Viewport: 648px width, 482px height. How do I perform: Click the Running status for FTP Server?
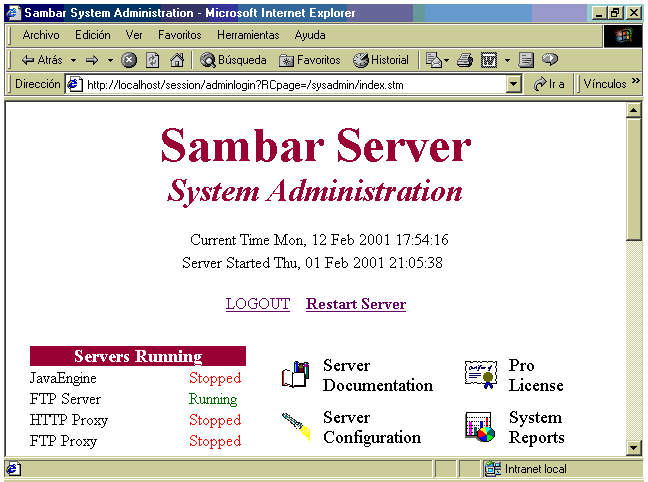pyautogui.click(x=213, y=399)
